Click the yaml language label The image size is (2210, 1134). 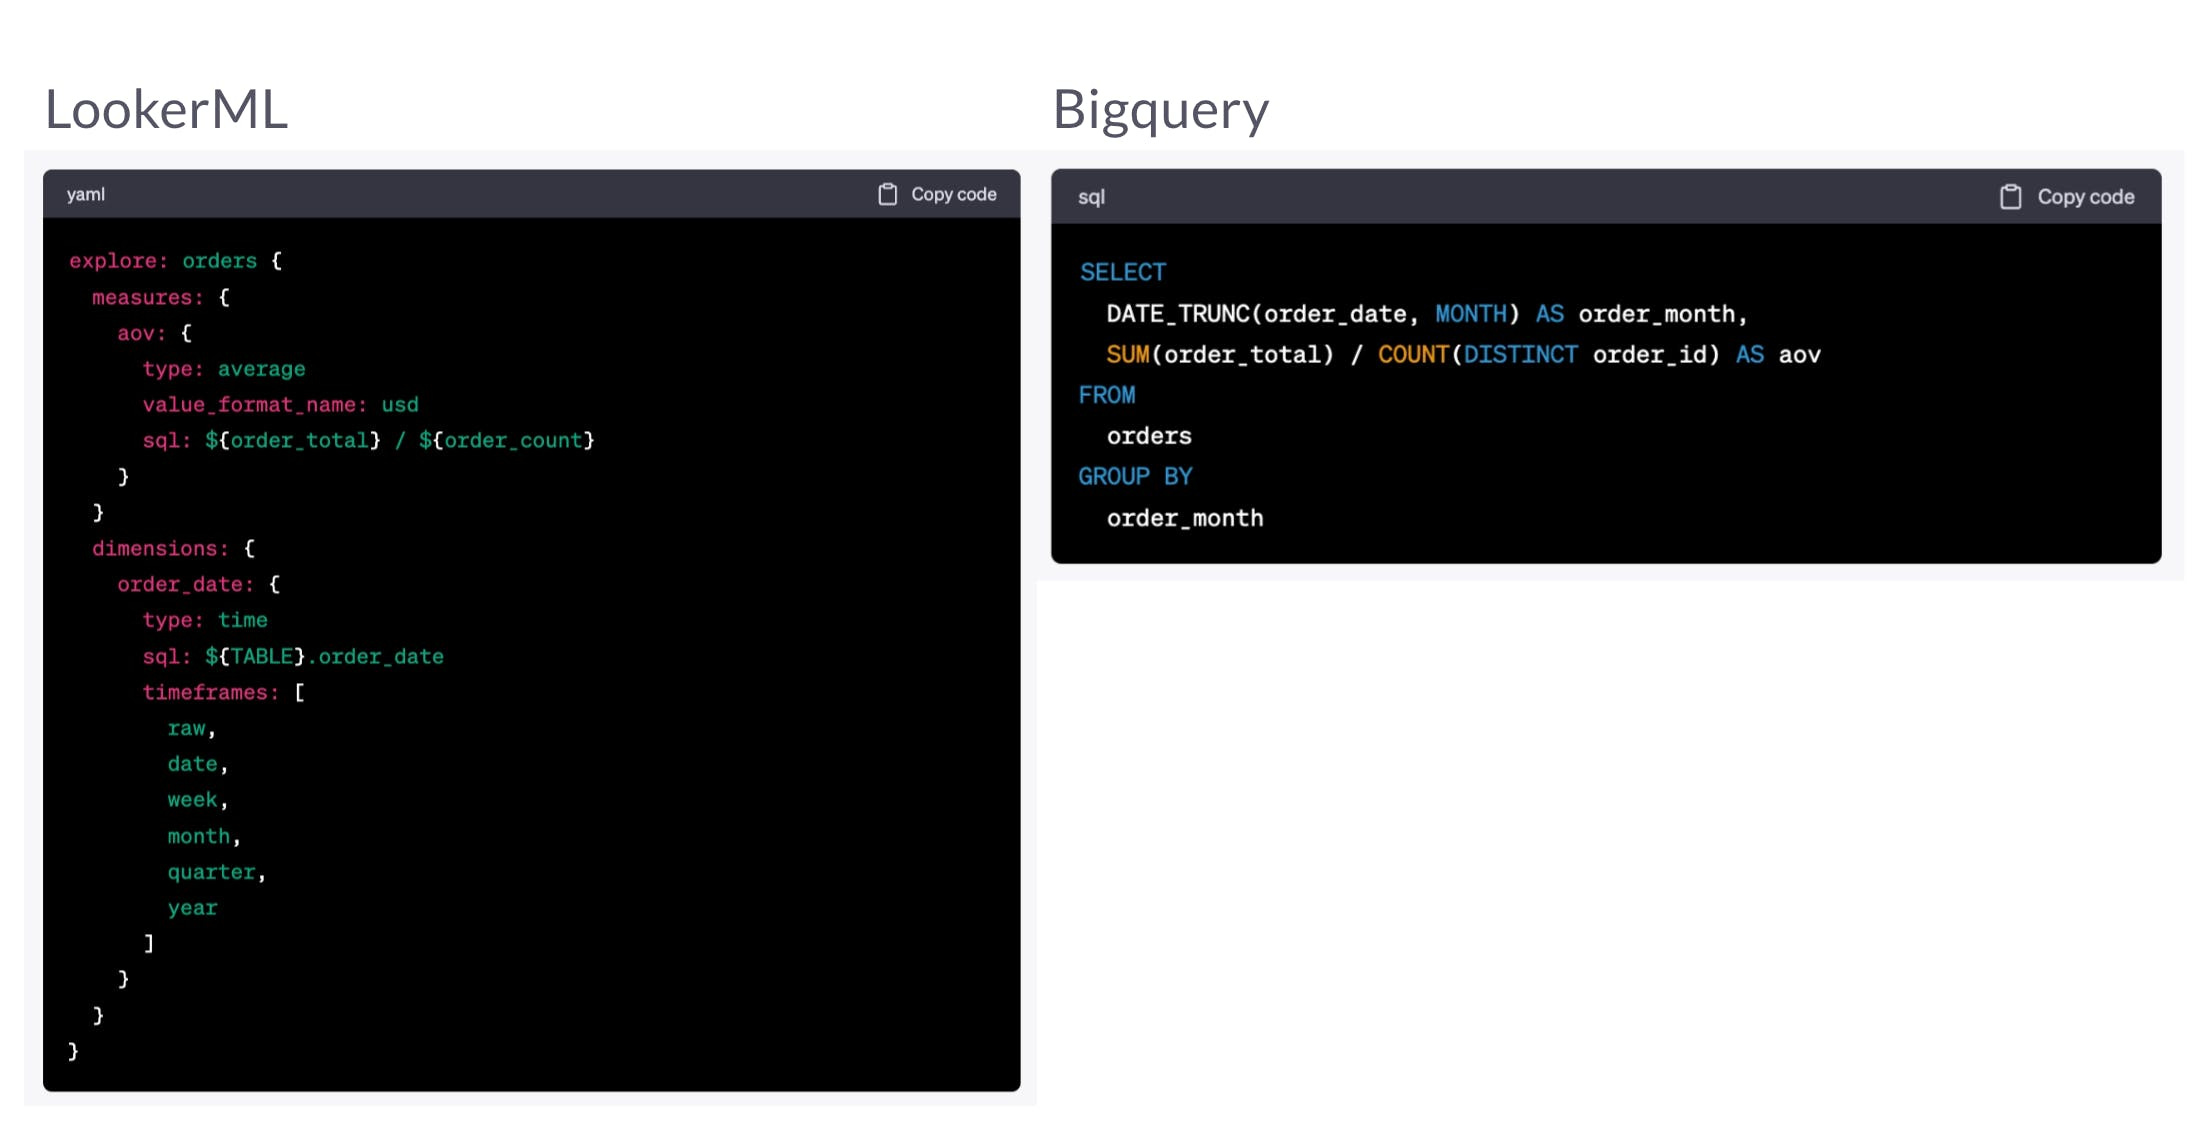pos(86,194)
